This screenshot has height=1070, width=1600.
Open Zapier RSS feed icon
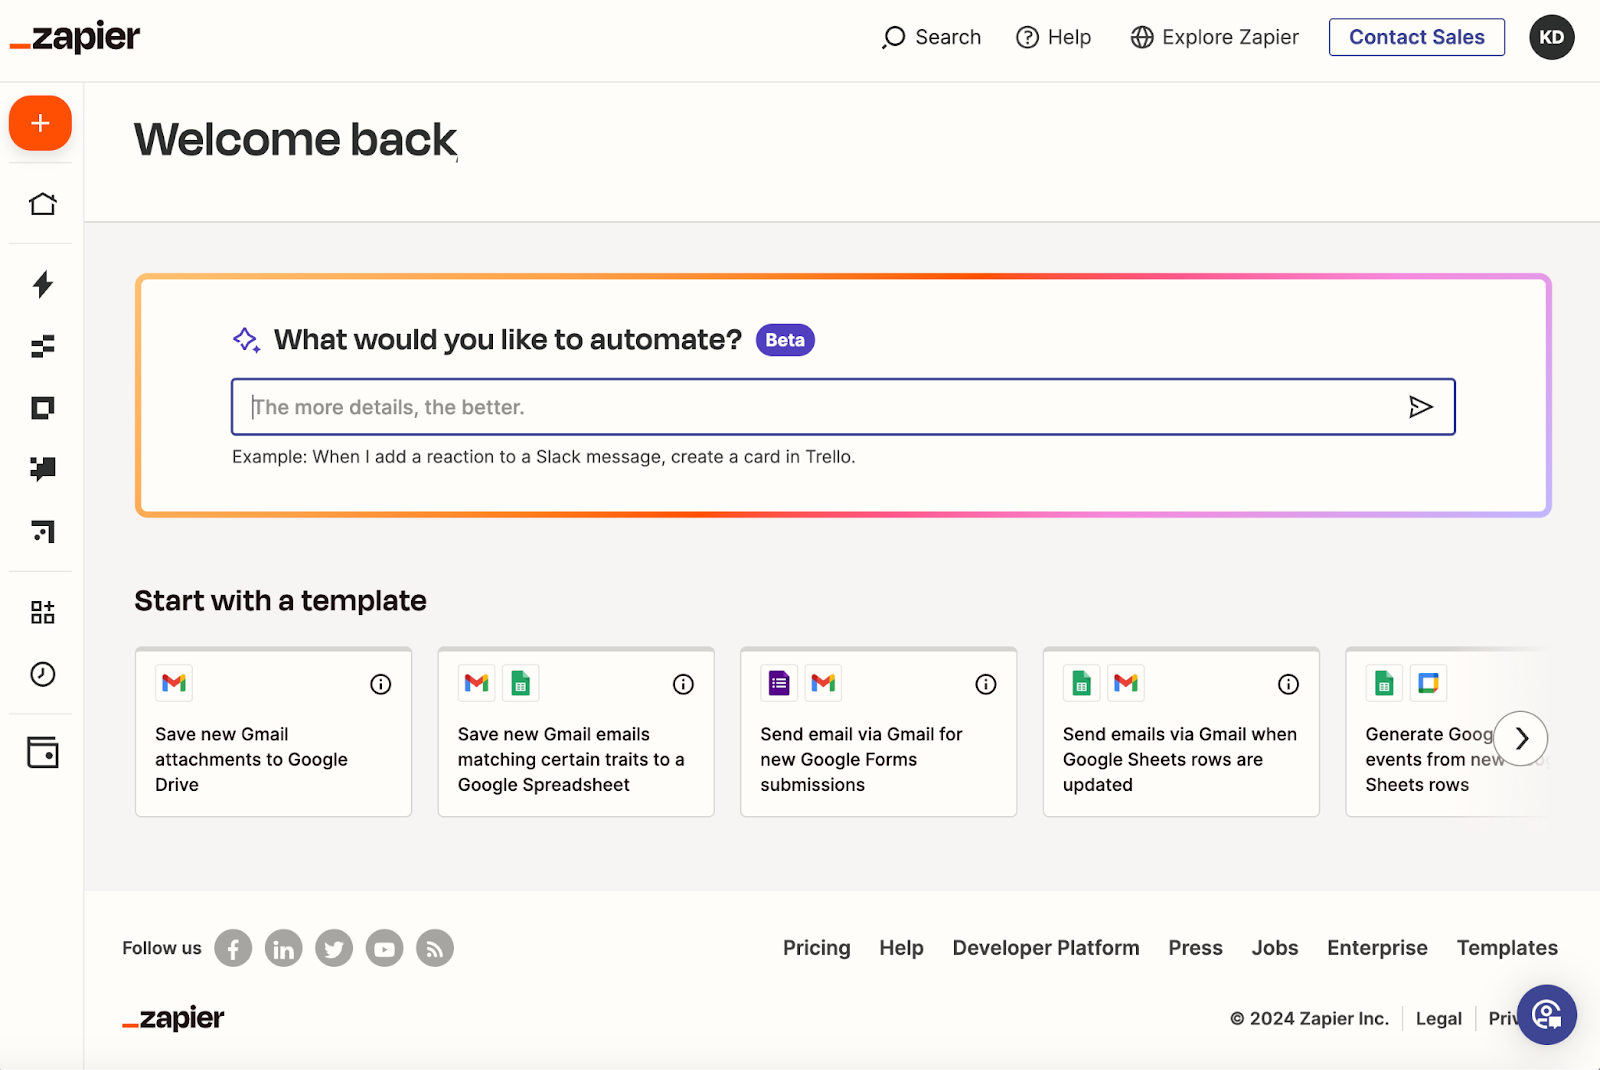(435, 948)
